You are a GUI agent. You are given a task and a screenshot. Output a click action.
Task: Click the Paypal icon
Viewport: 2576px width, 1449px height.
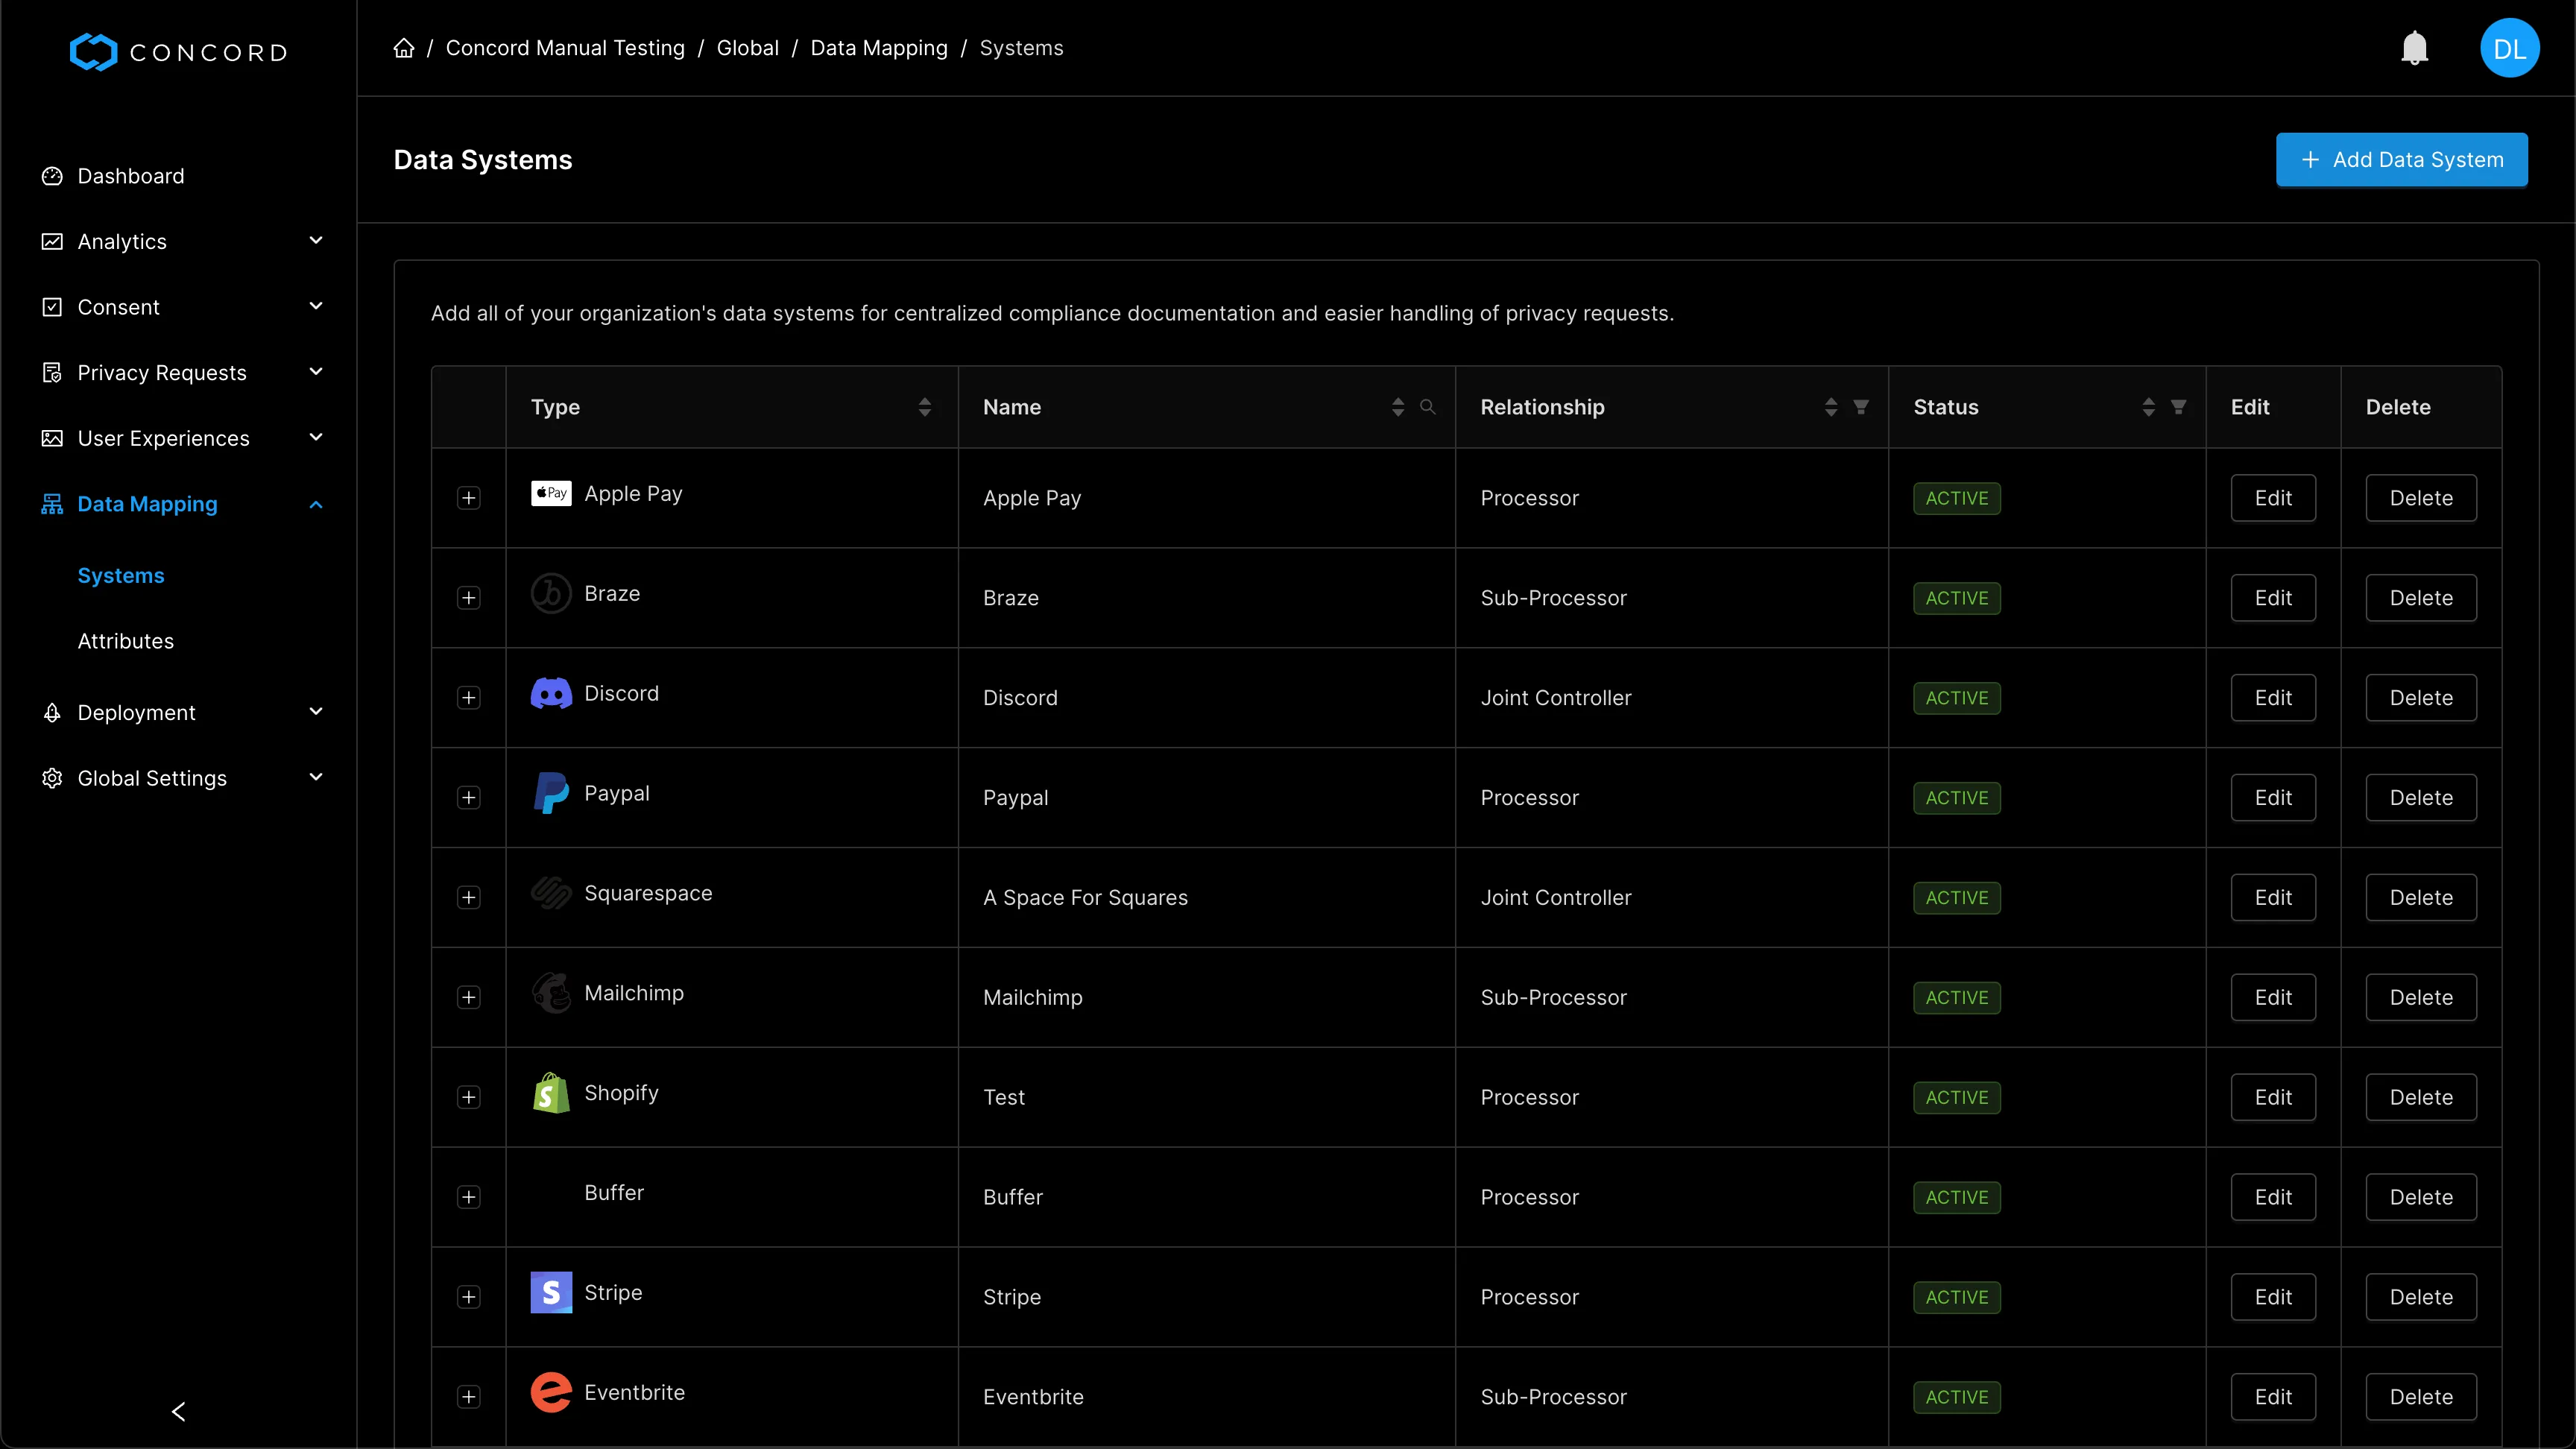pyautogui.click(x=550, y=792)
